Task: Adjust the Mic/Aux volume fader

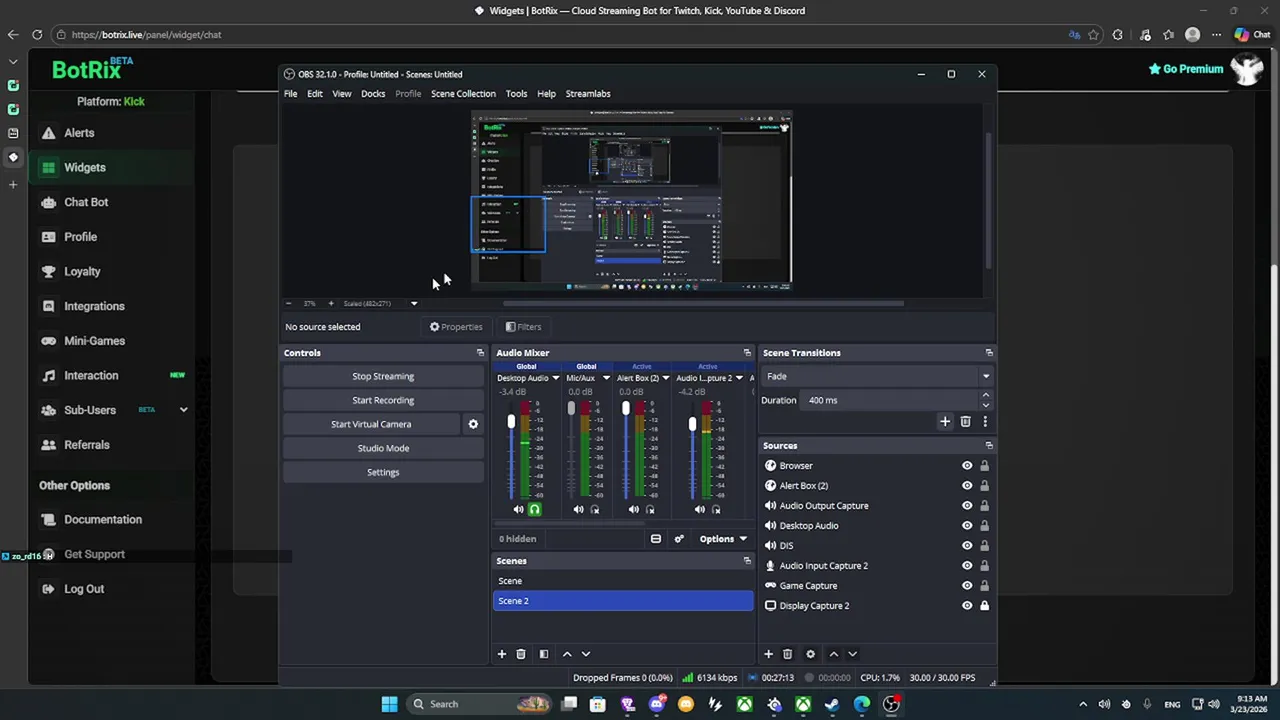Action: 571,408
